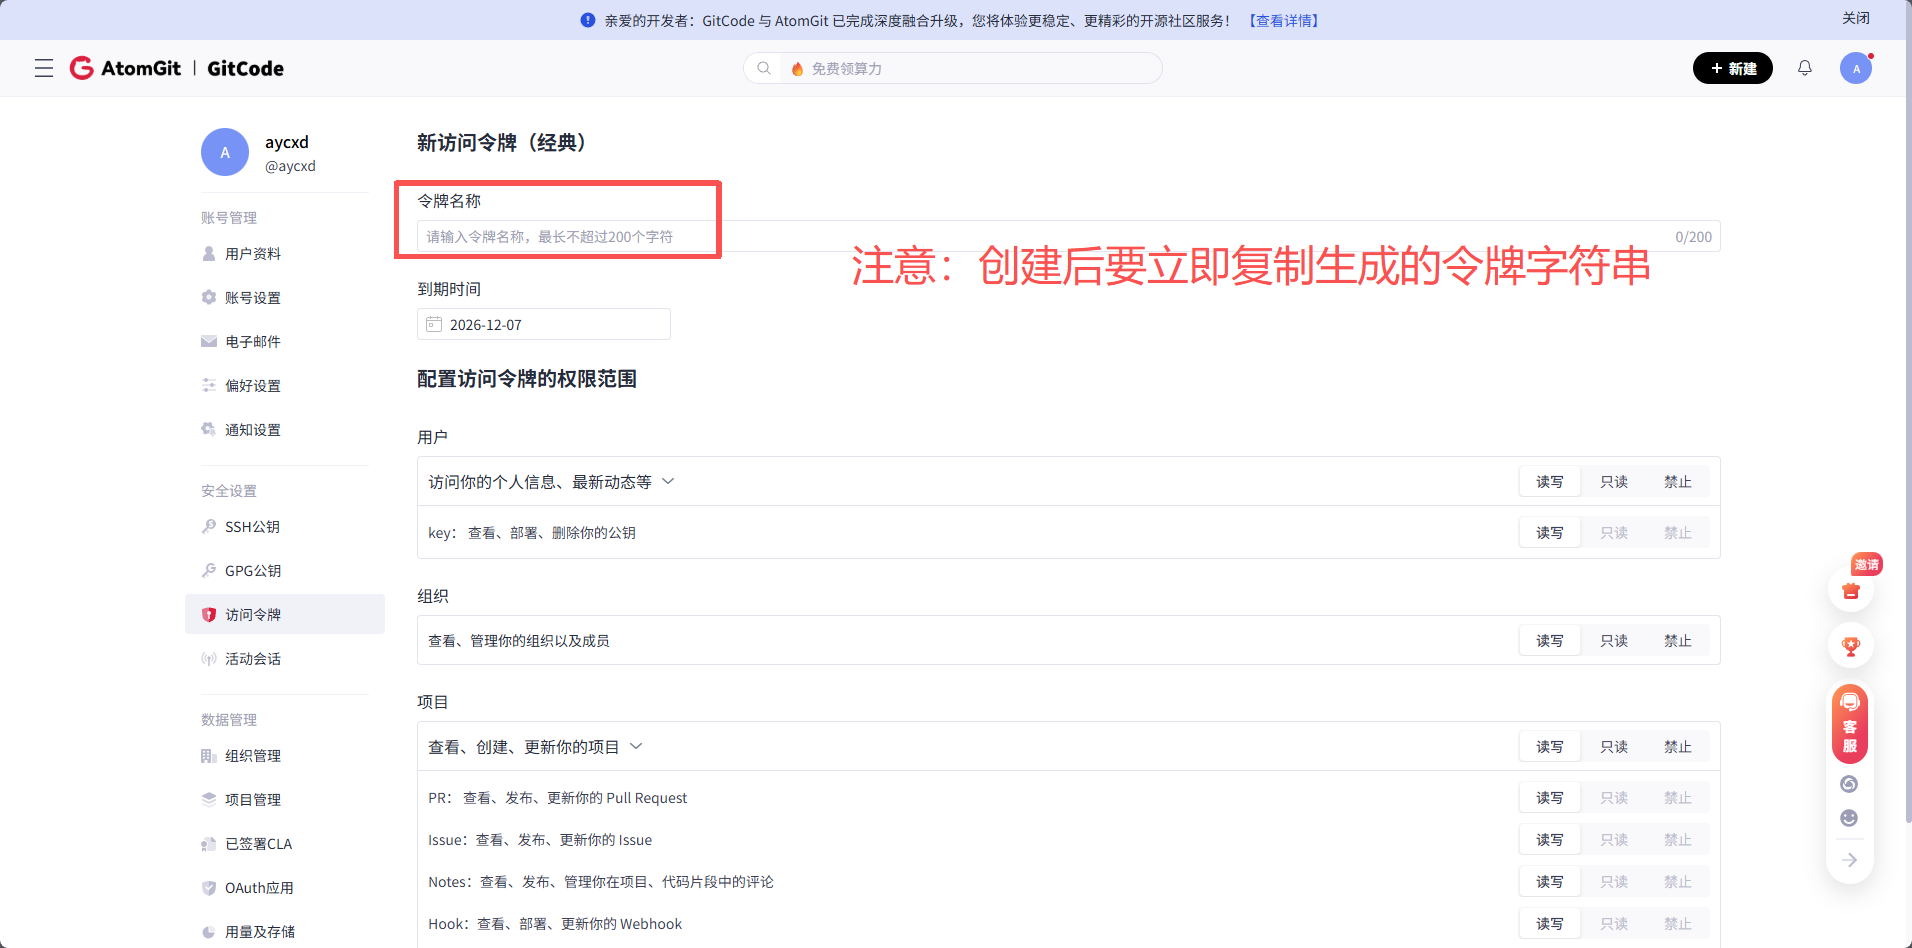
Task: Set 读写 for Issue row
Action: 1550,840
